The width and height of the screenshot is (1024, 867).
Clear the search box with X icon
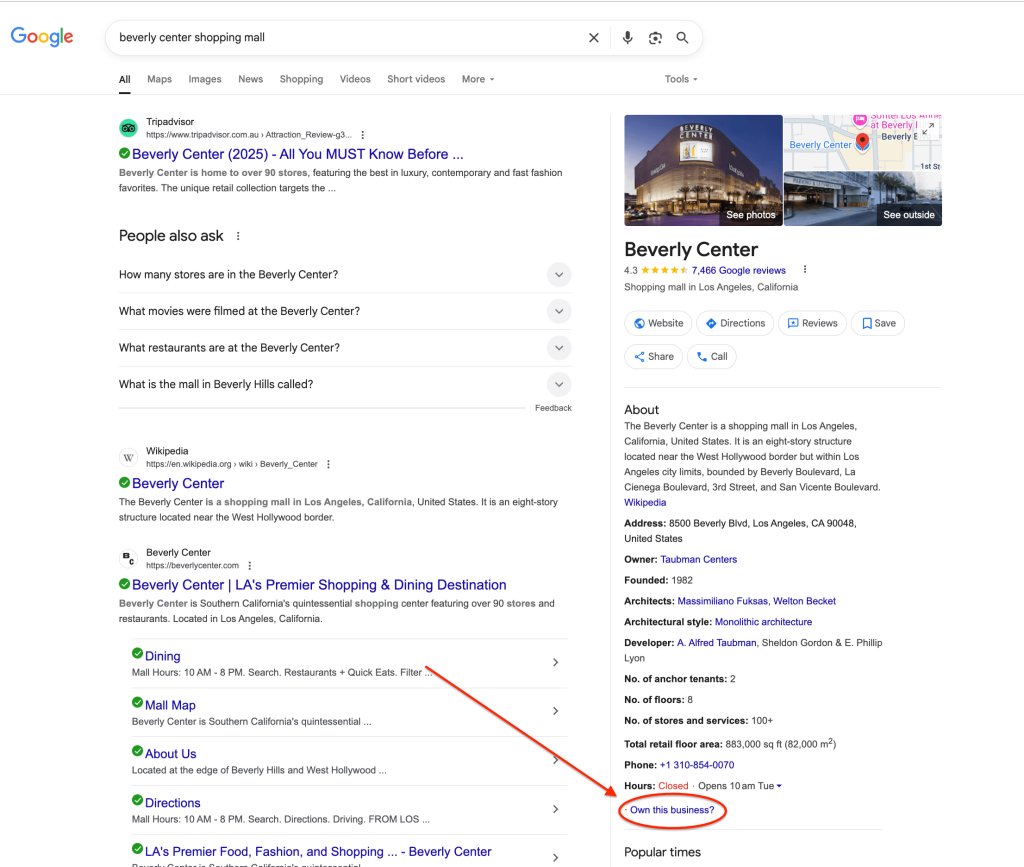tap(594, 38)
